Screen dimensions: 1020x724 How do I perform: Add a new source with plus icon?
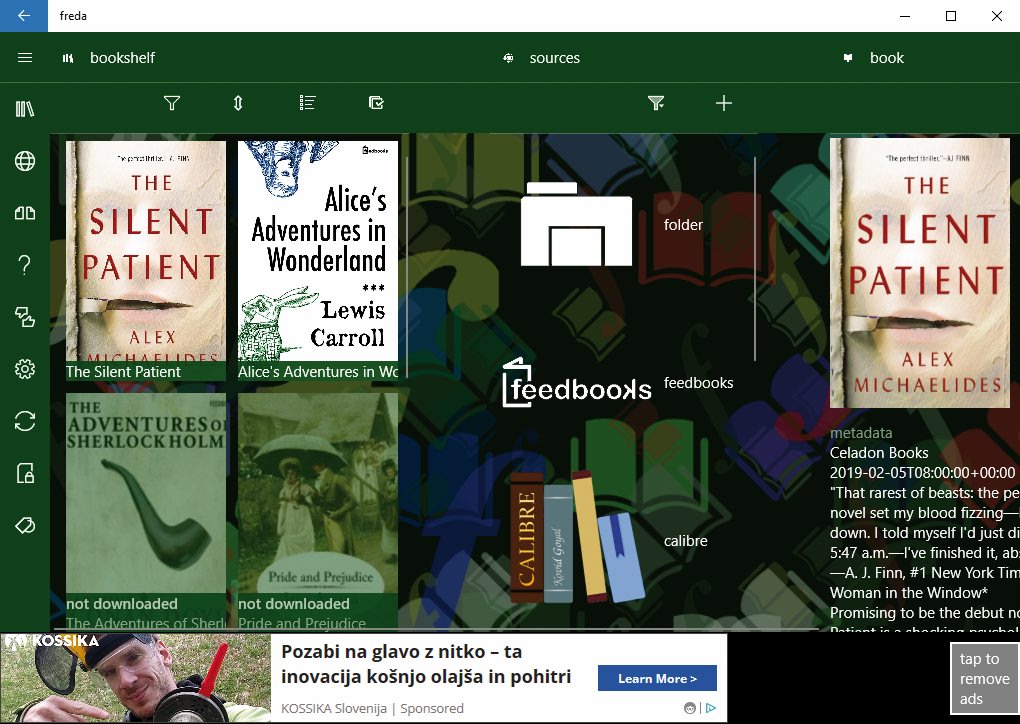tap(723, 103)
